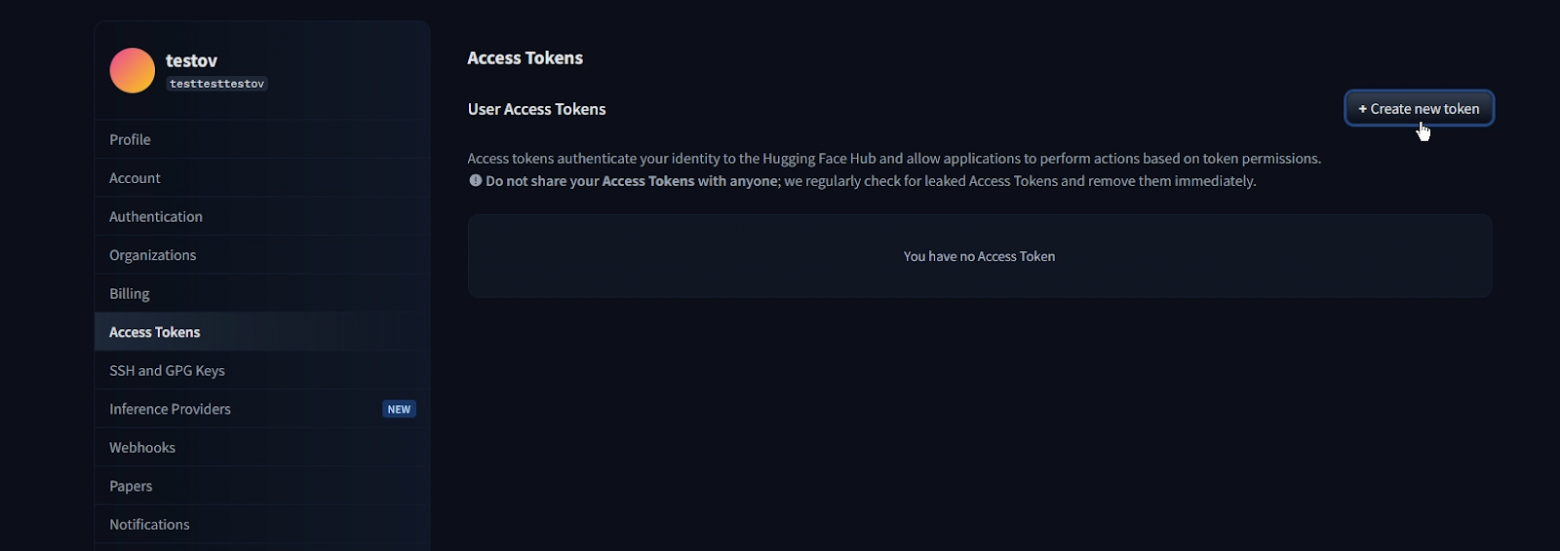Open the Profile settings page

(130, 139)
